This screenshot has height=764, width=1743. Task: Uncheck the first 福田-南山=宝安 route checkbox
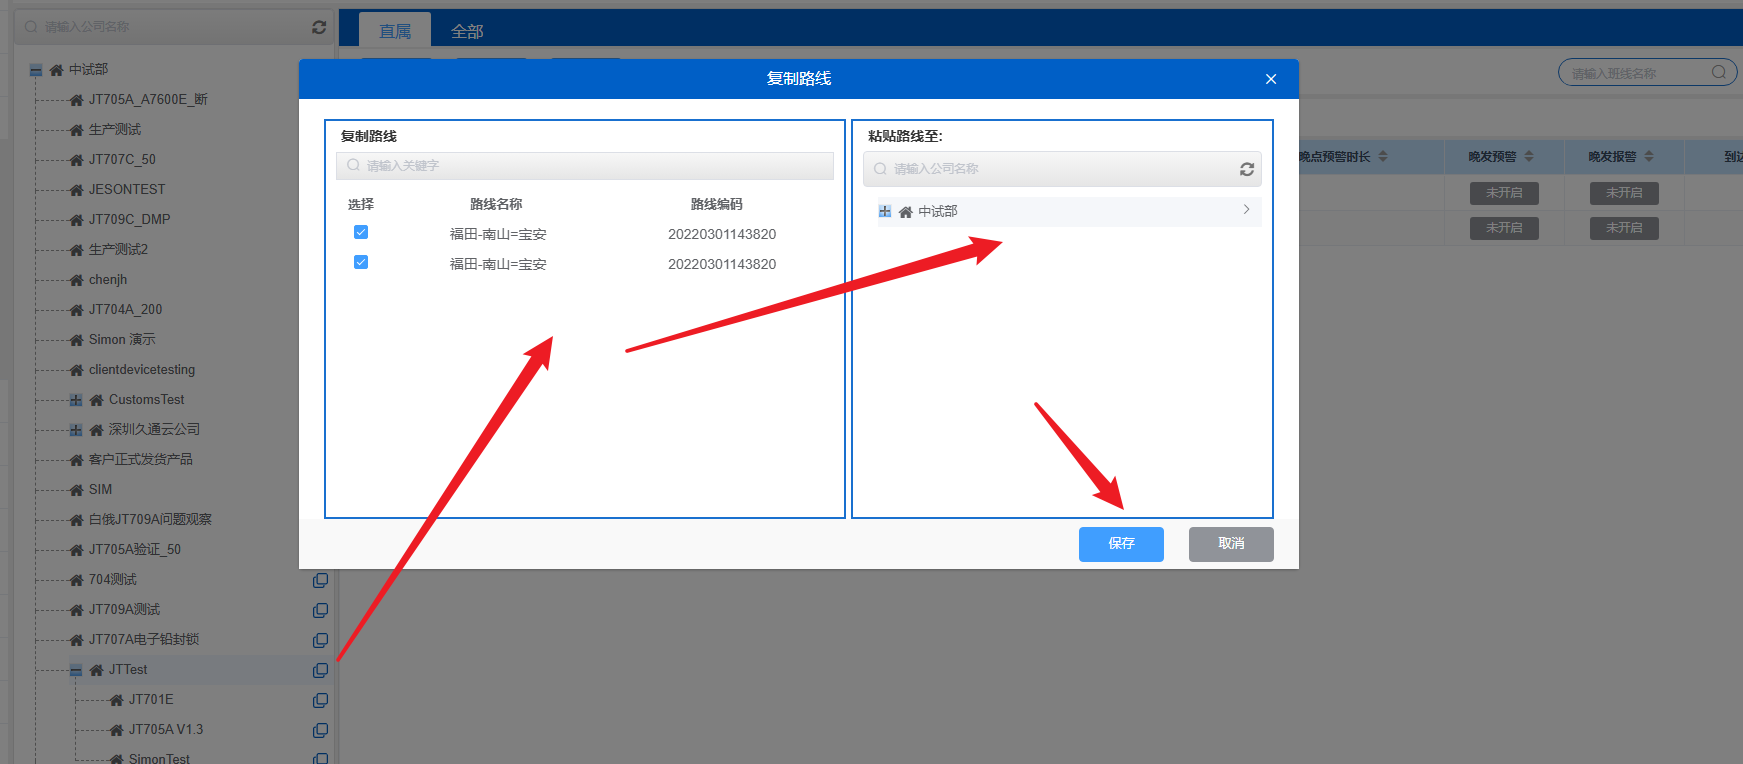[361, 232]
